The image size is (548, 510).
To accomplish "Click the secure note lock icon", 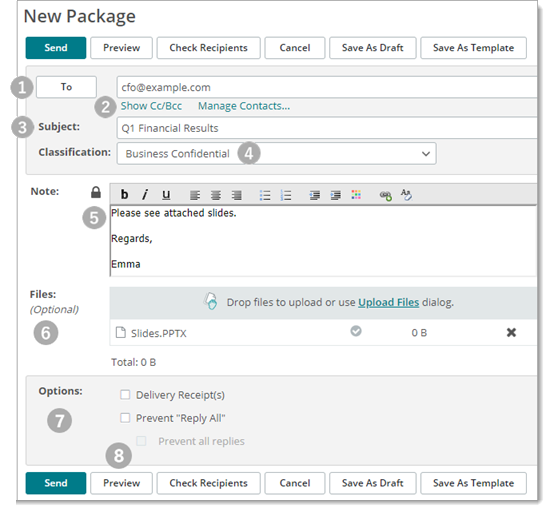I will 96,192.
